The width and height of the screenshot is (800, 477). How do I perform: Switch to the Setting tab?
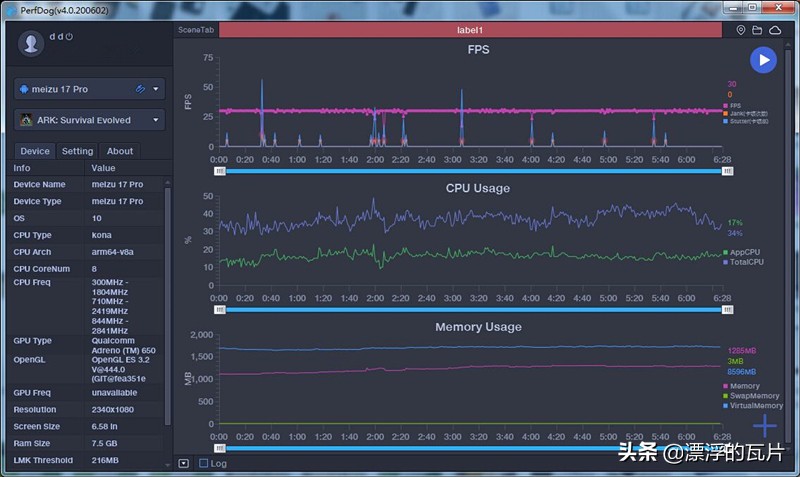[x=78, y=151]
